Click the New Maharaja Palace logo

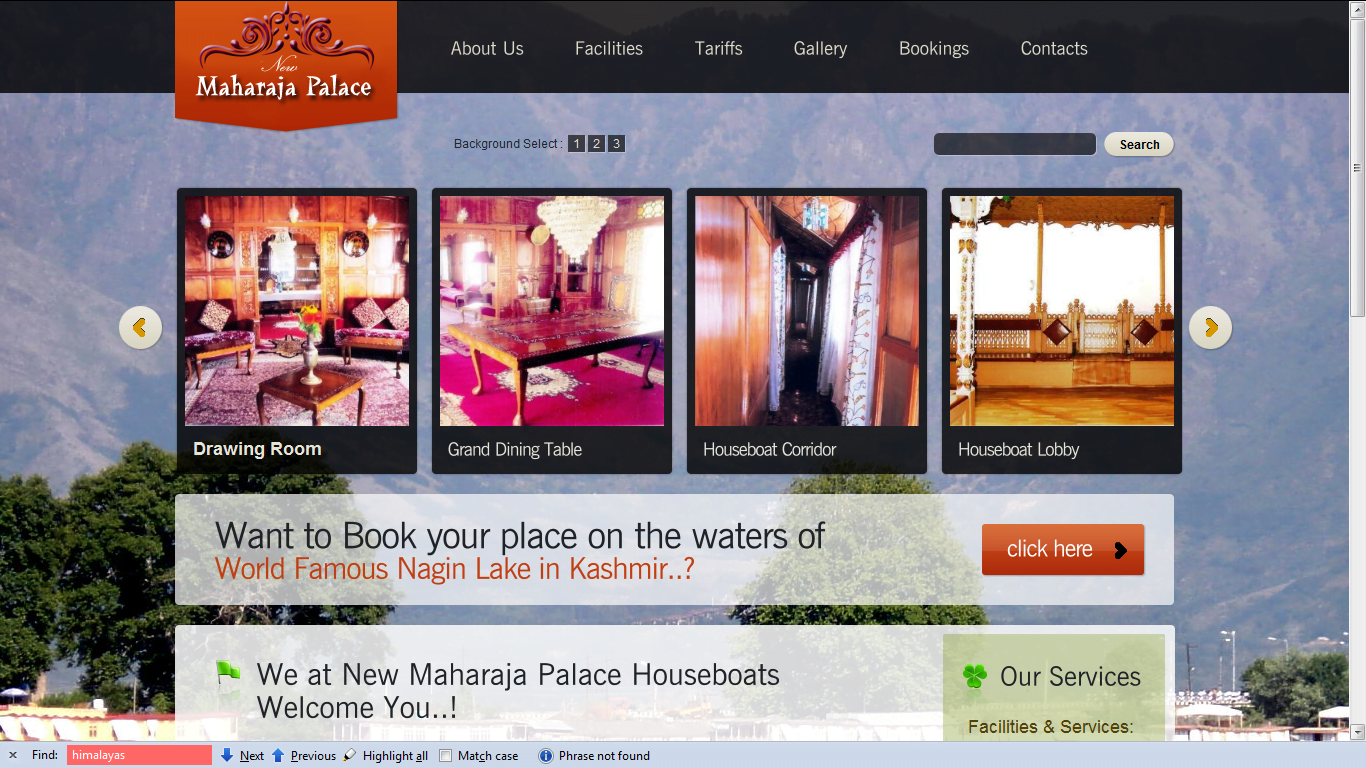[286, 65]
